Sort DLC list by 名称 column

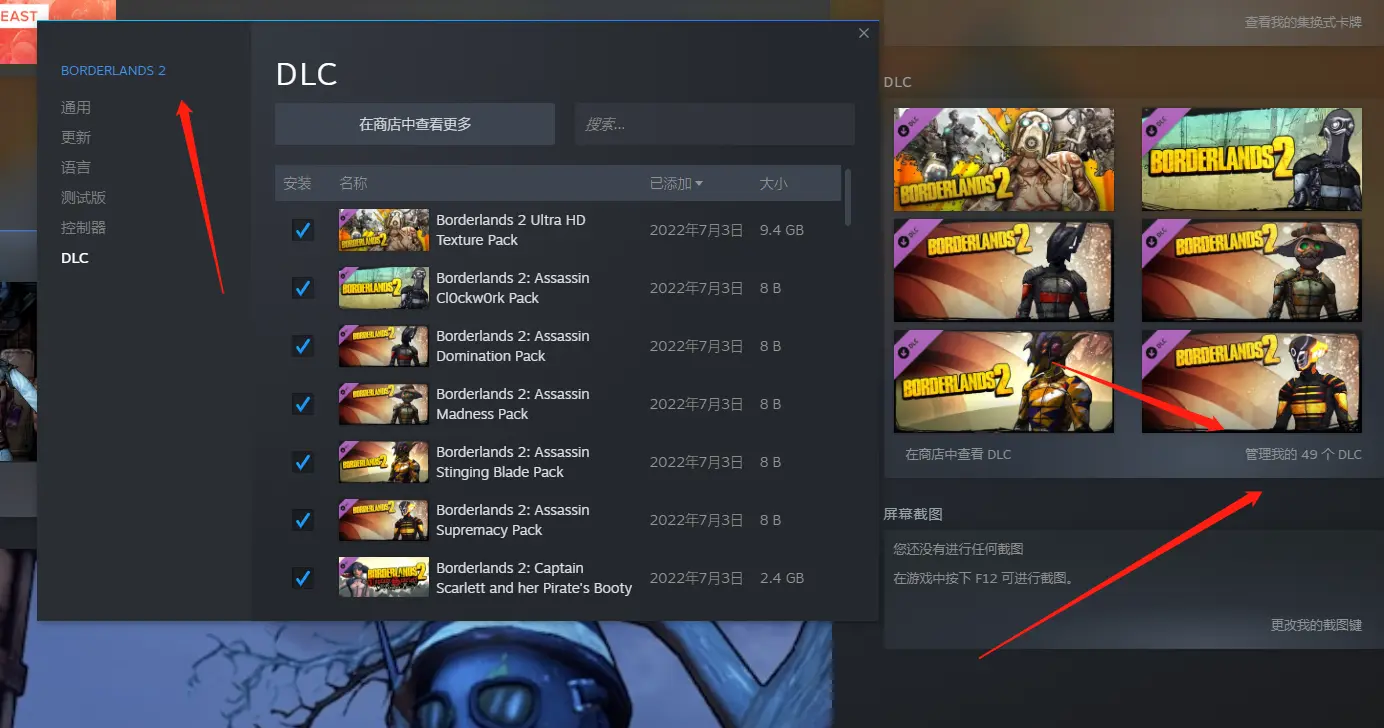[x=353, y=184]
